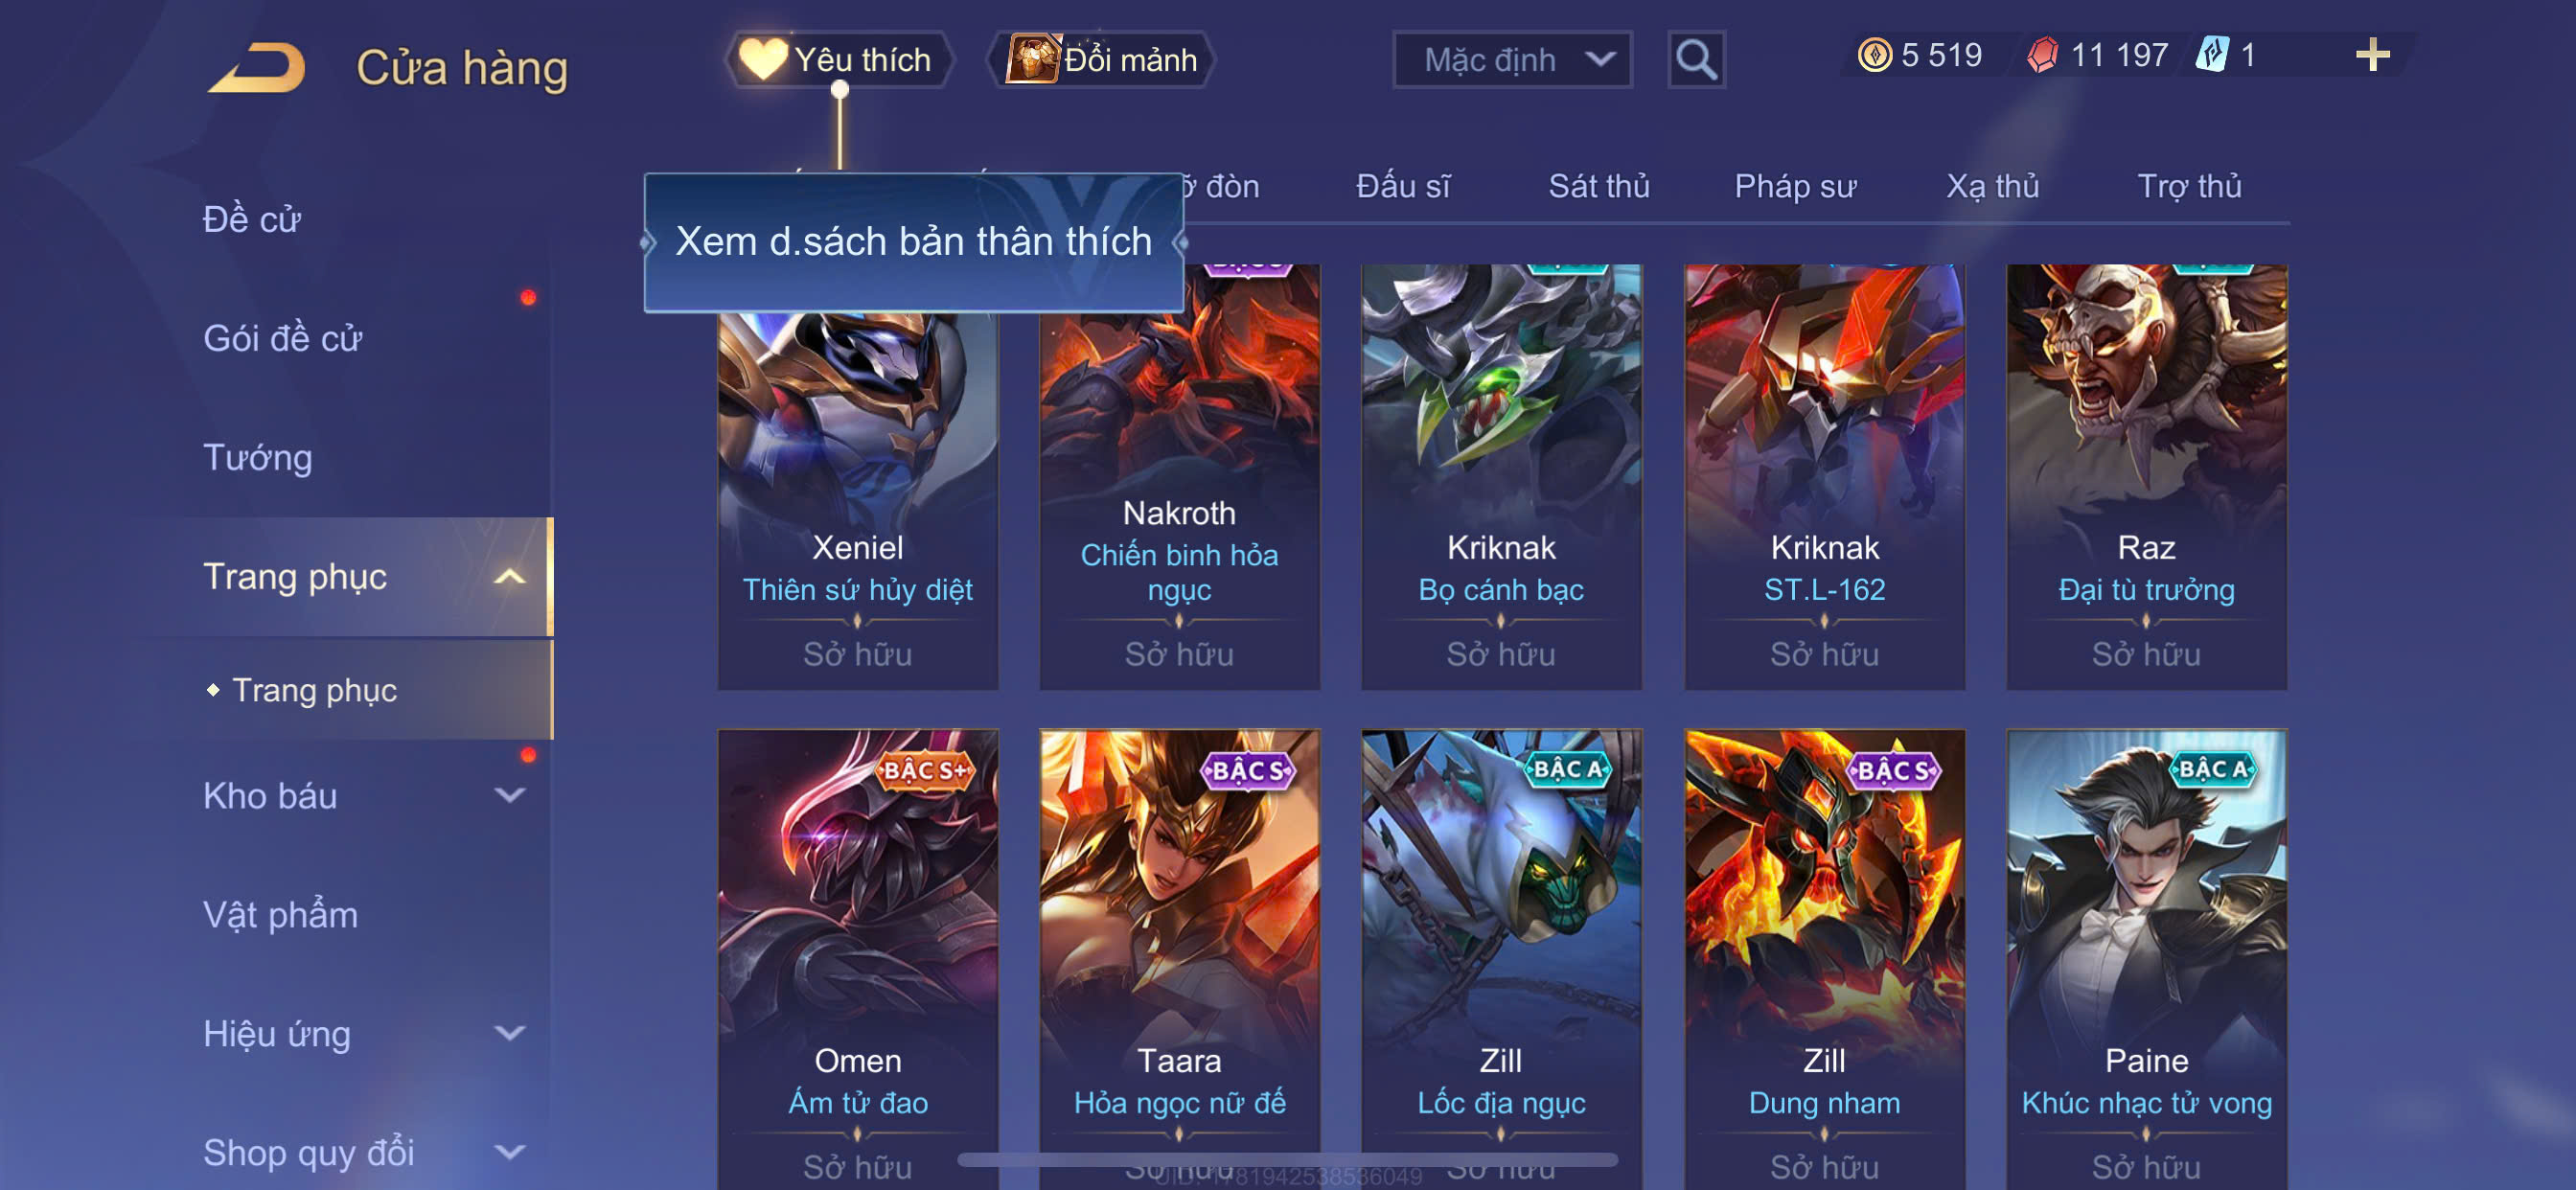Click the horizontal scrollbar at the bottom

point(1287,1160)
